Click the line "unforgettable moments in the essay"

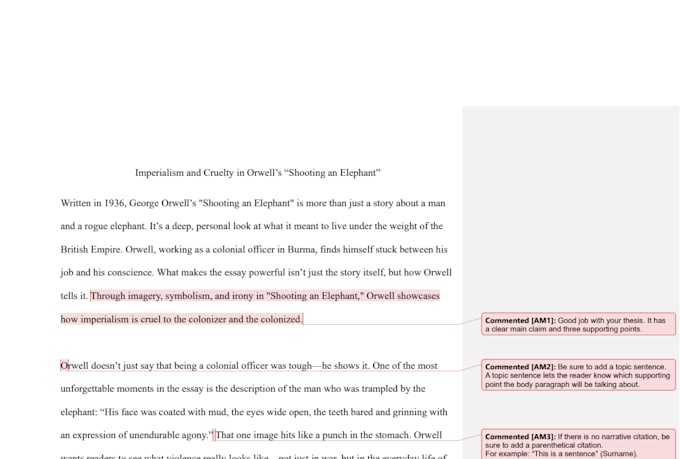tap(243, 389)
